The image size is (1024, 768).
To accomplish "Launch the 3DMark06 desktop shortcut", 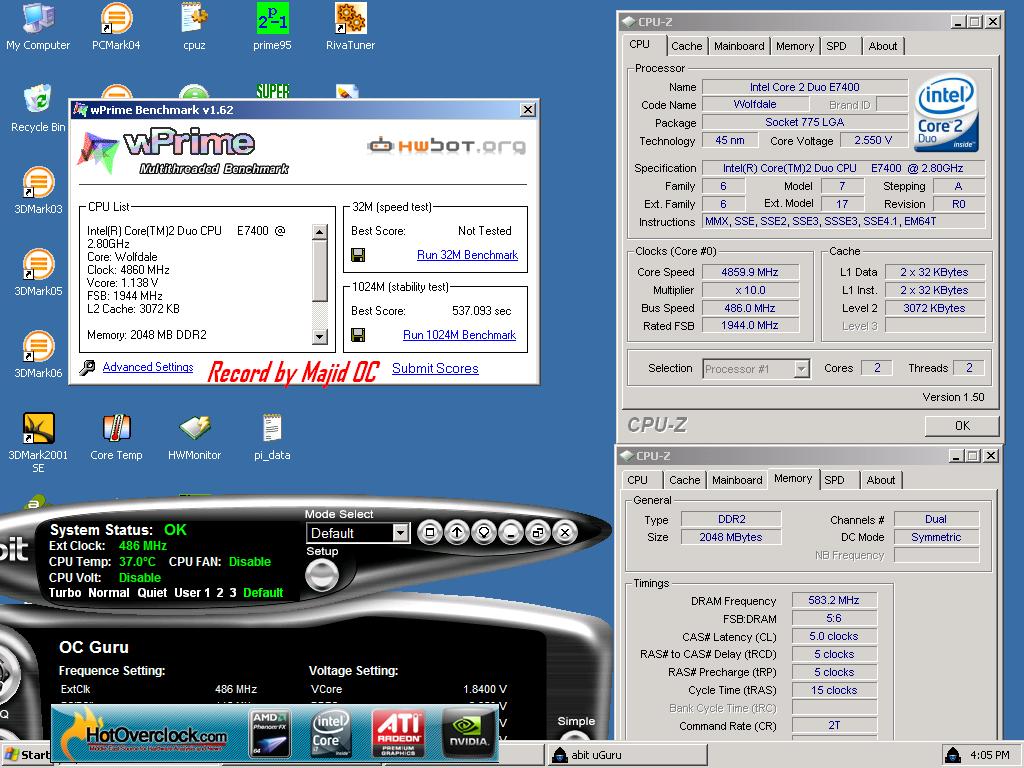I will [38, 354].
